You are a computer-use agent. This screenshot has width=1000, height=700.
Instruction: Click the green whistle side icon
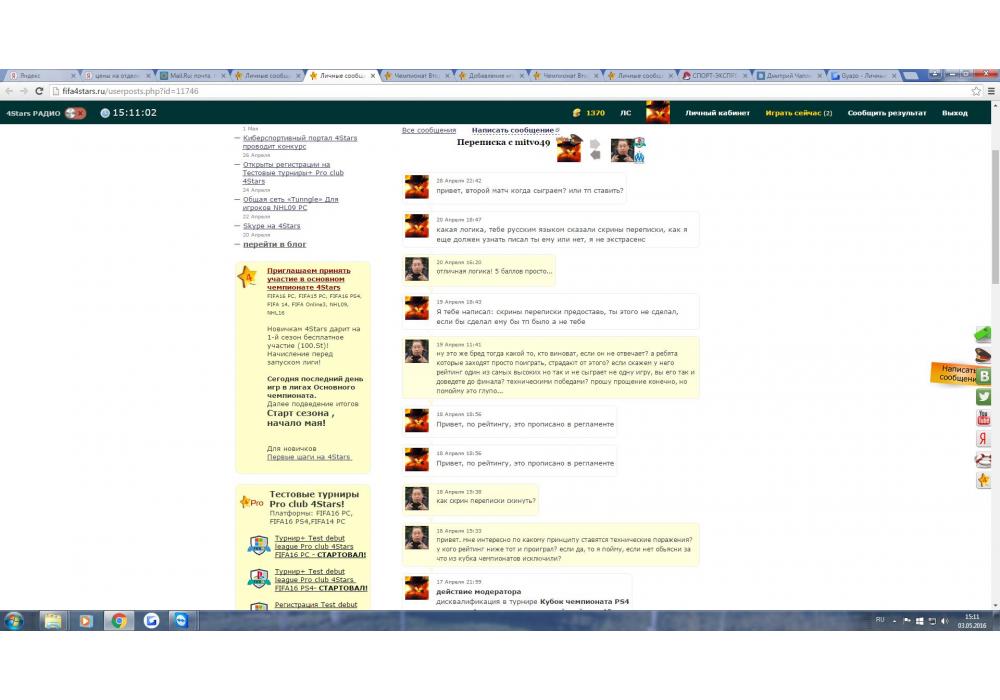point(984,334)
